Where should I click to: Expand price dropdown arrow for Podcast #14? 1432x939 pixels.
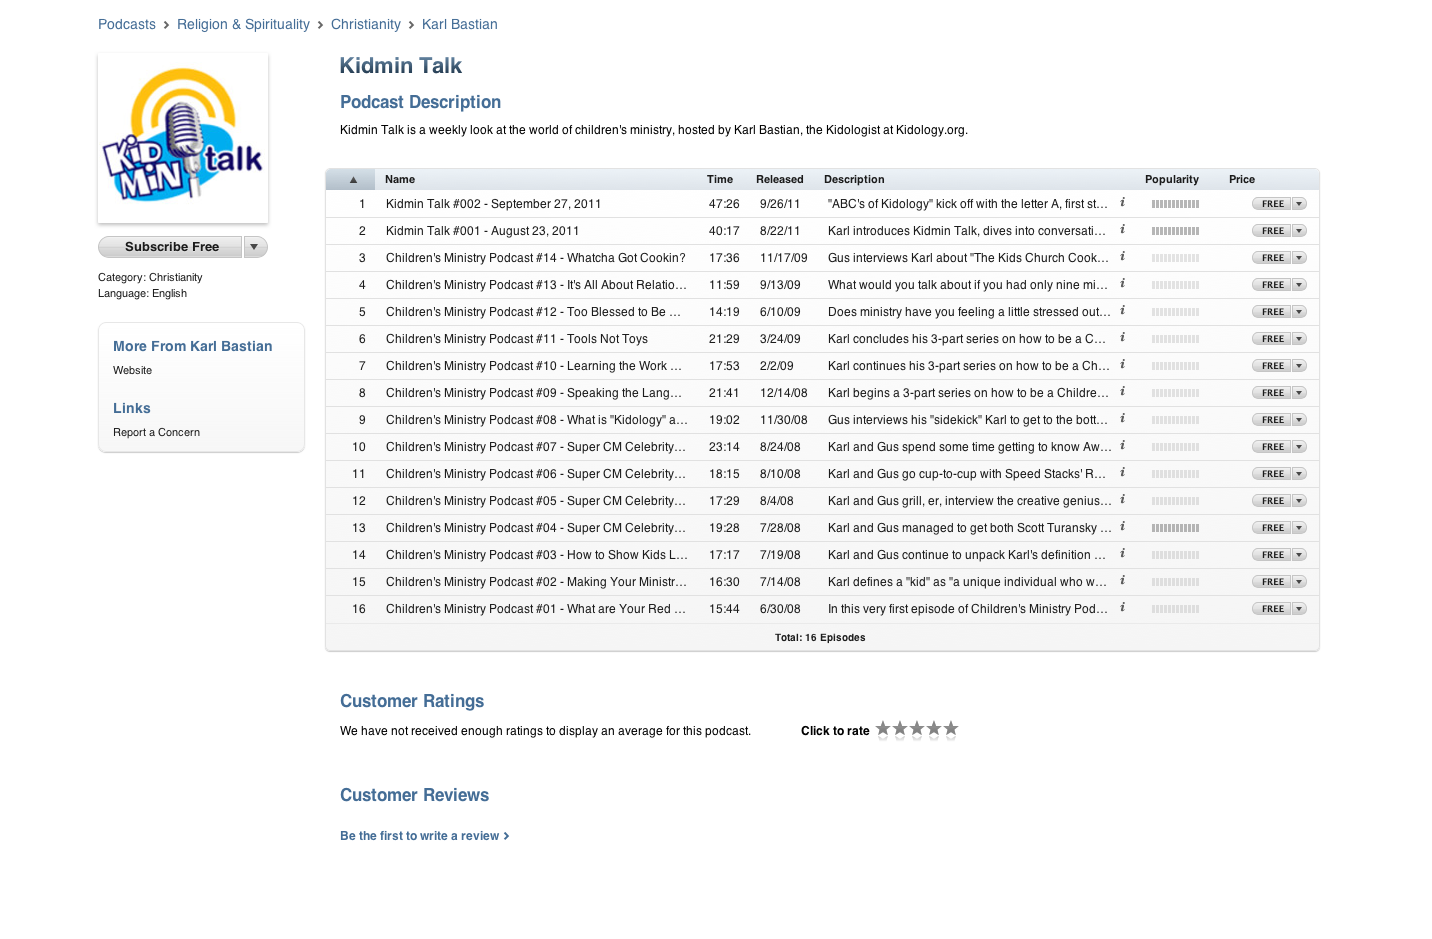[1299, 258]
